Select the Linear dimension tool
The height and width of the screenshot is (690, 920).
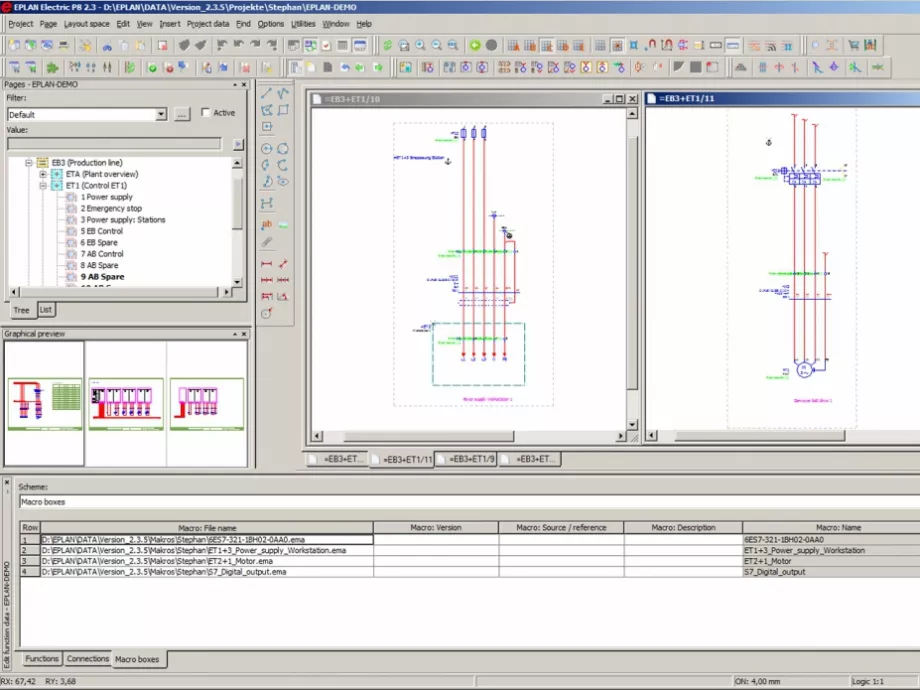(266, 263)
